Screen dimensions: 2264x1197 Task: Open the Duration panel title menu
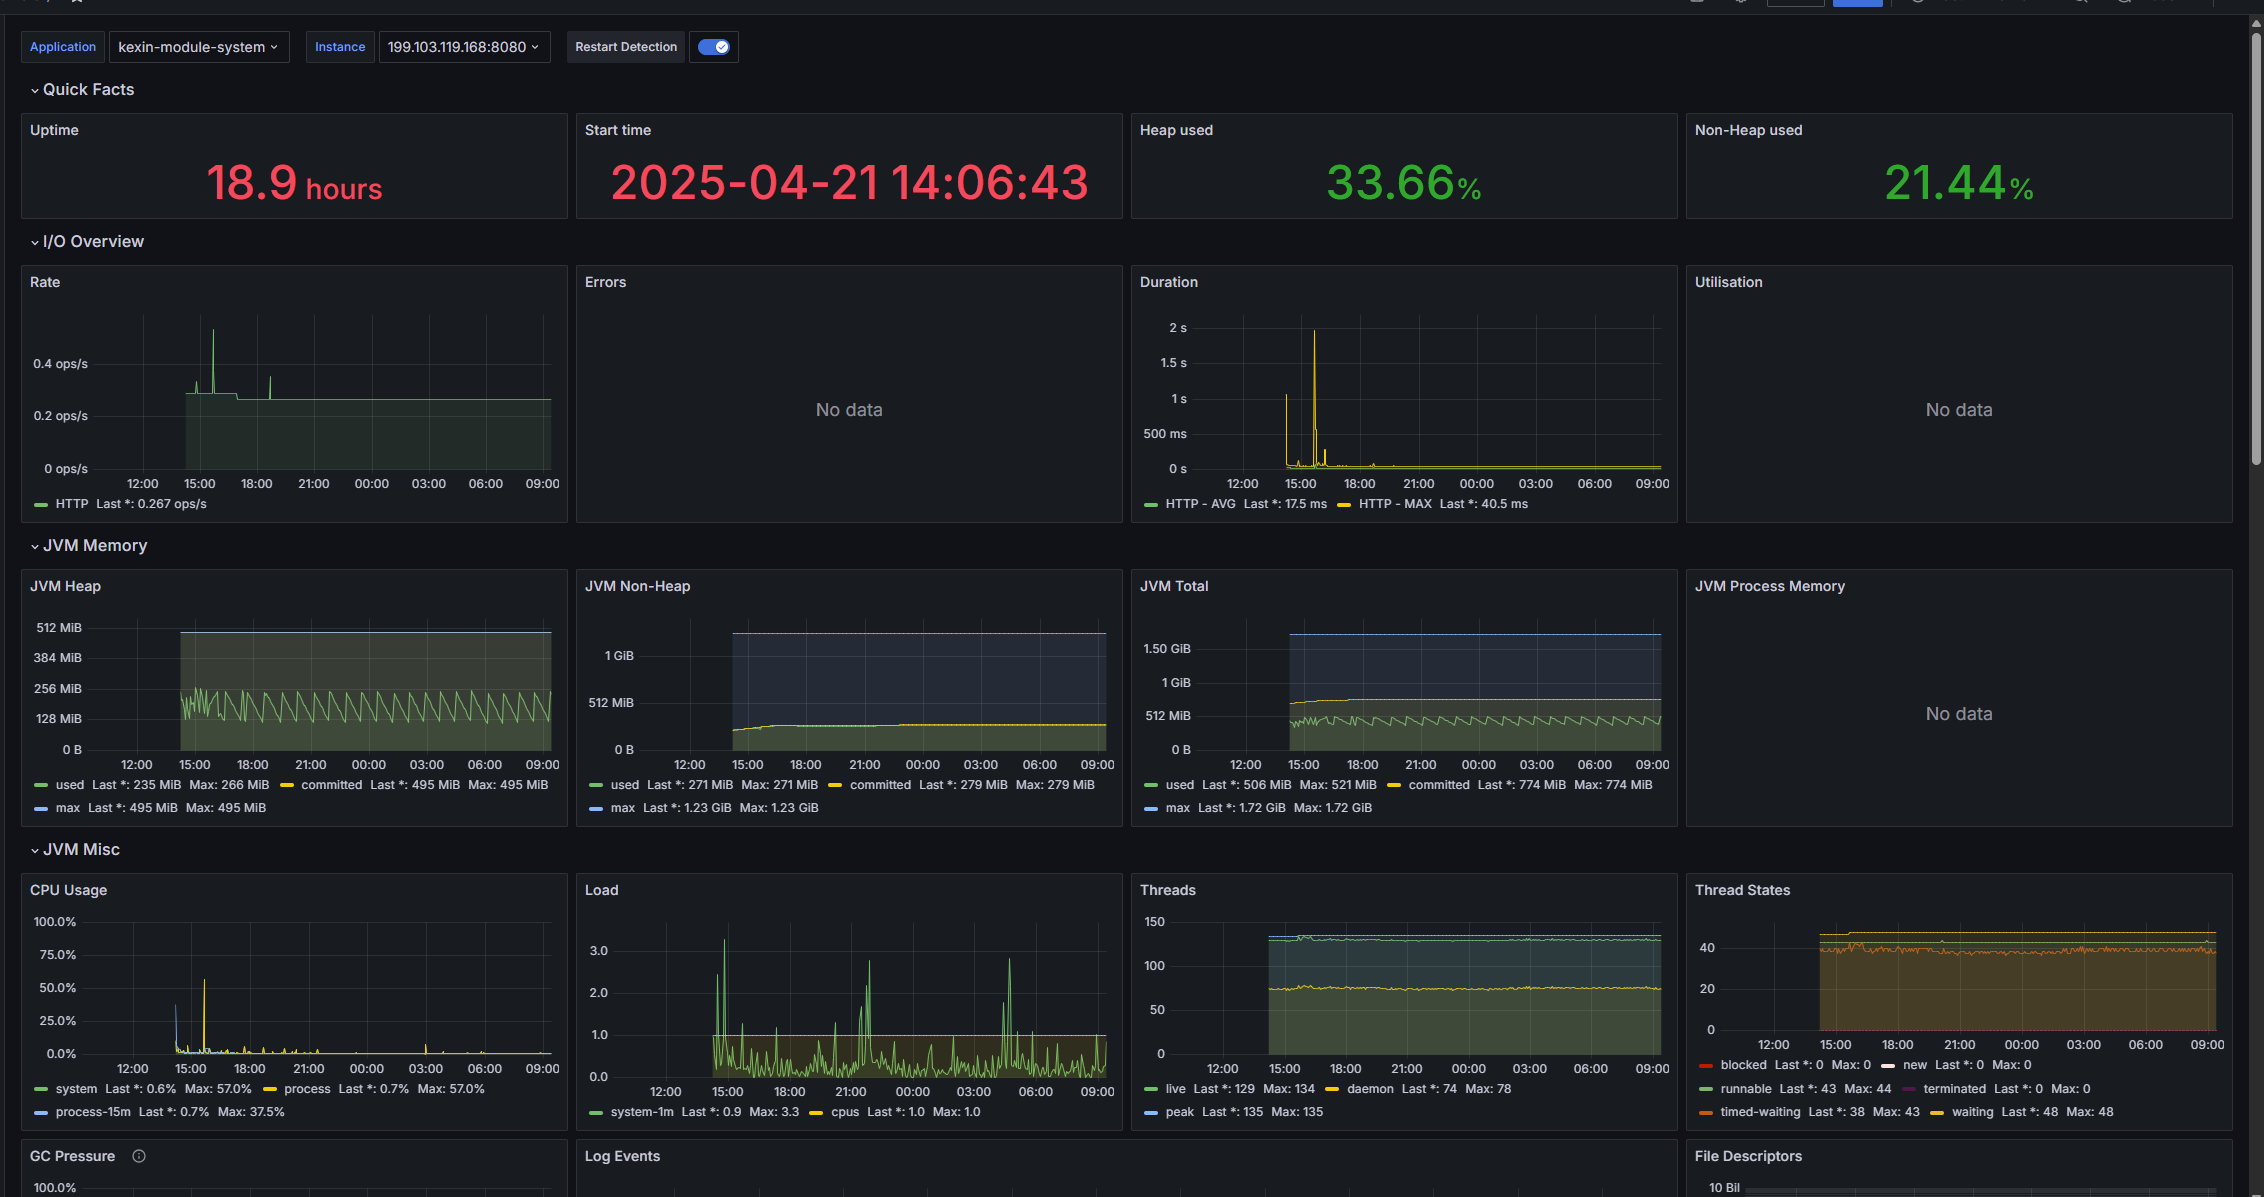1169,282
